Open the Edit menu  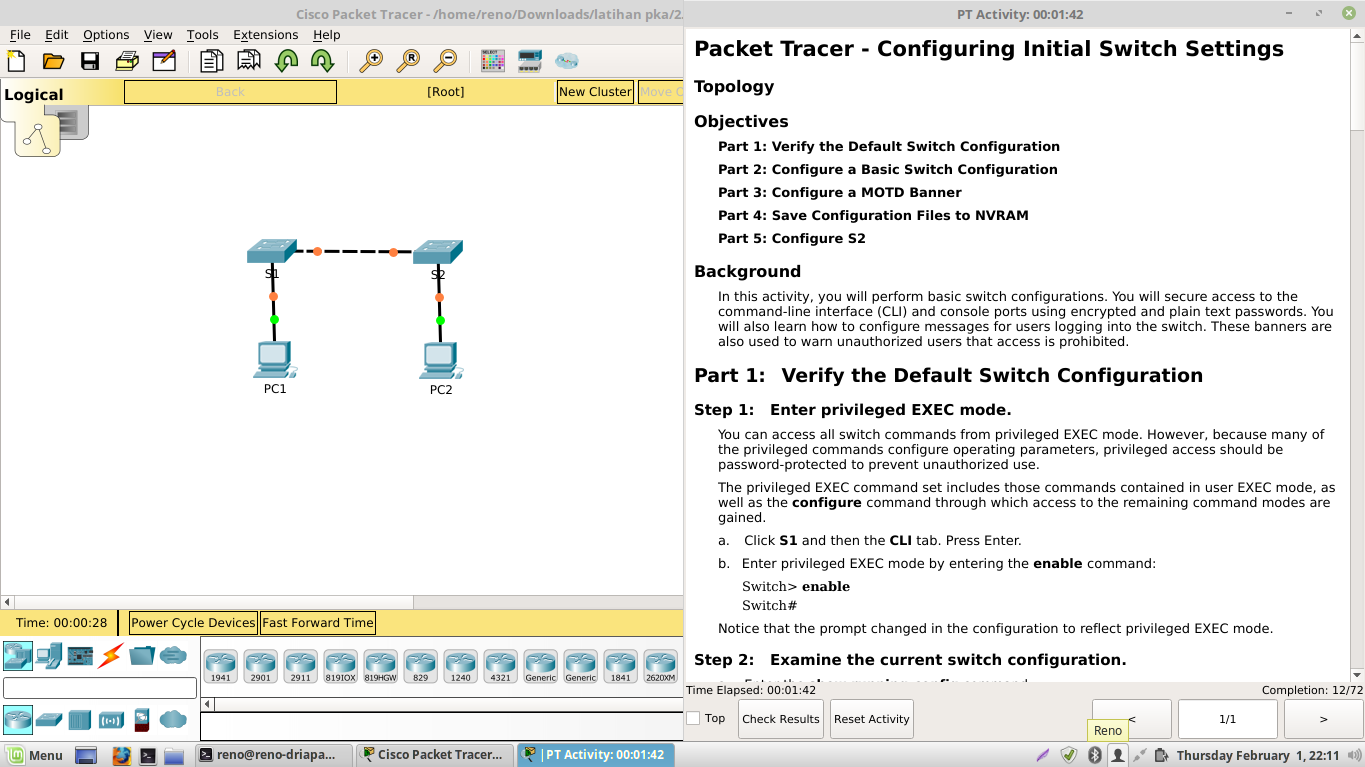[x=56, y=35]
